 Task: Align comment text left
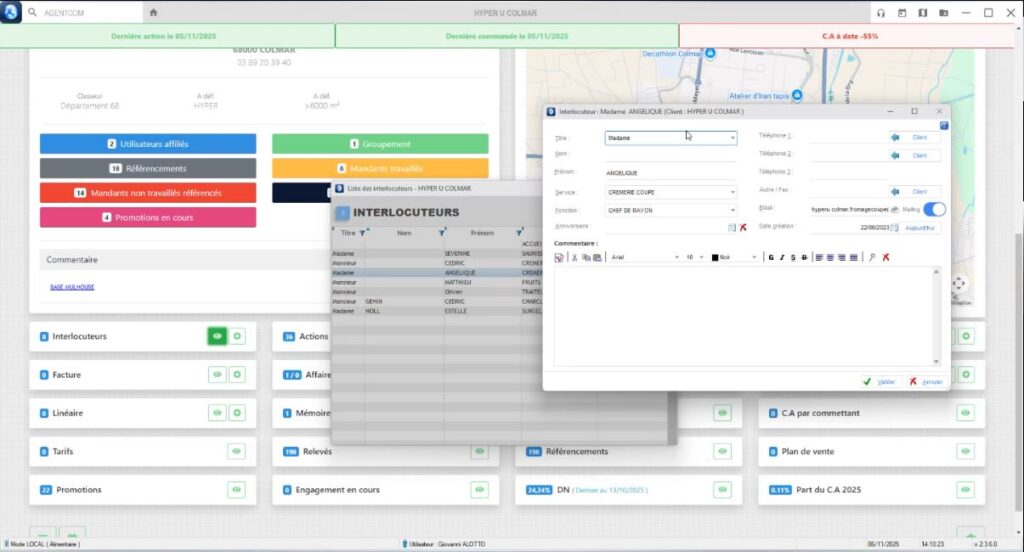click(x=819, y=257)
